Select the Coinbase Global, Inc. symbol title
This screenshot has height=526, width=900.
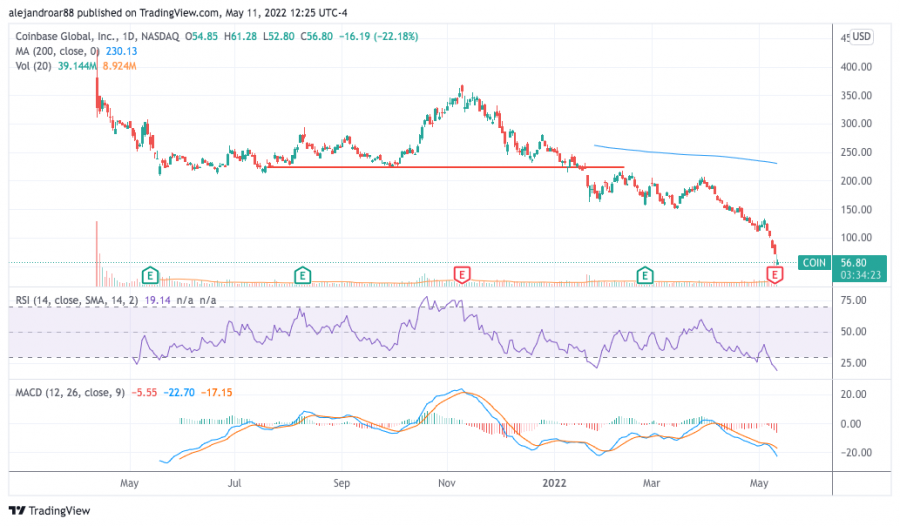(x=65, y=36)
